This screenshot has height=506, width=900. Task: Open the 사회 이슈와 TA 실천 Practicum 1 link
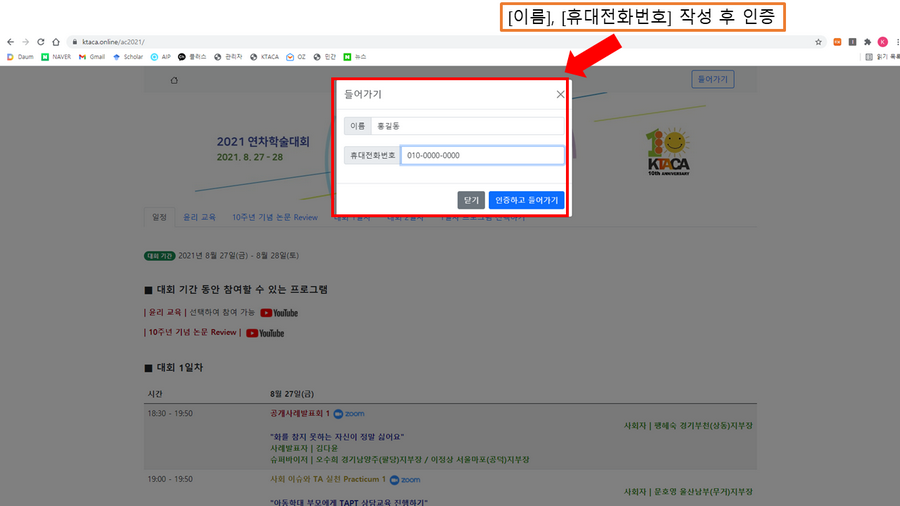(328, 479)
